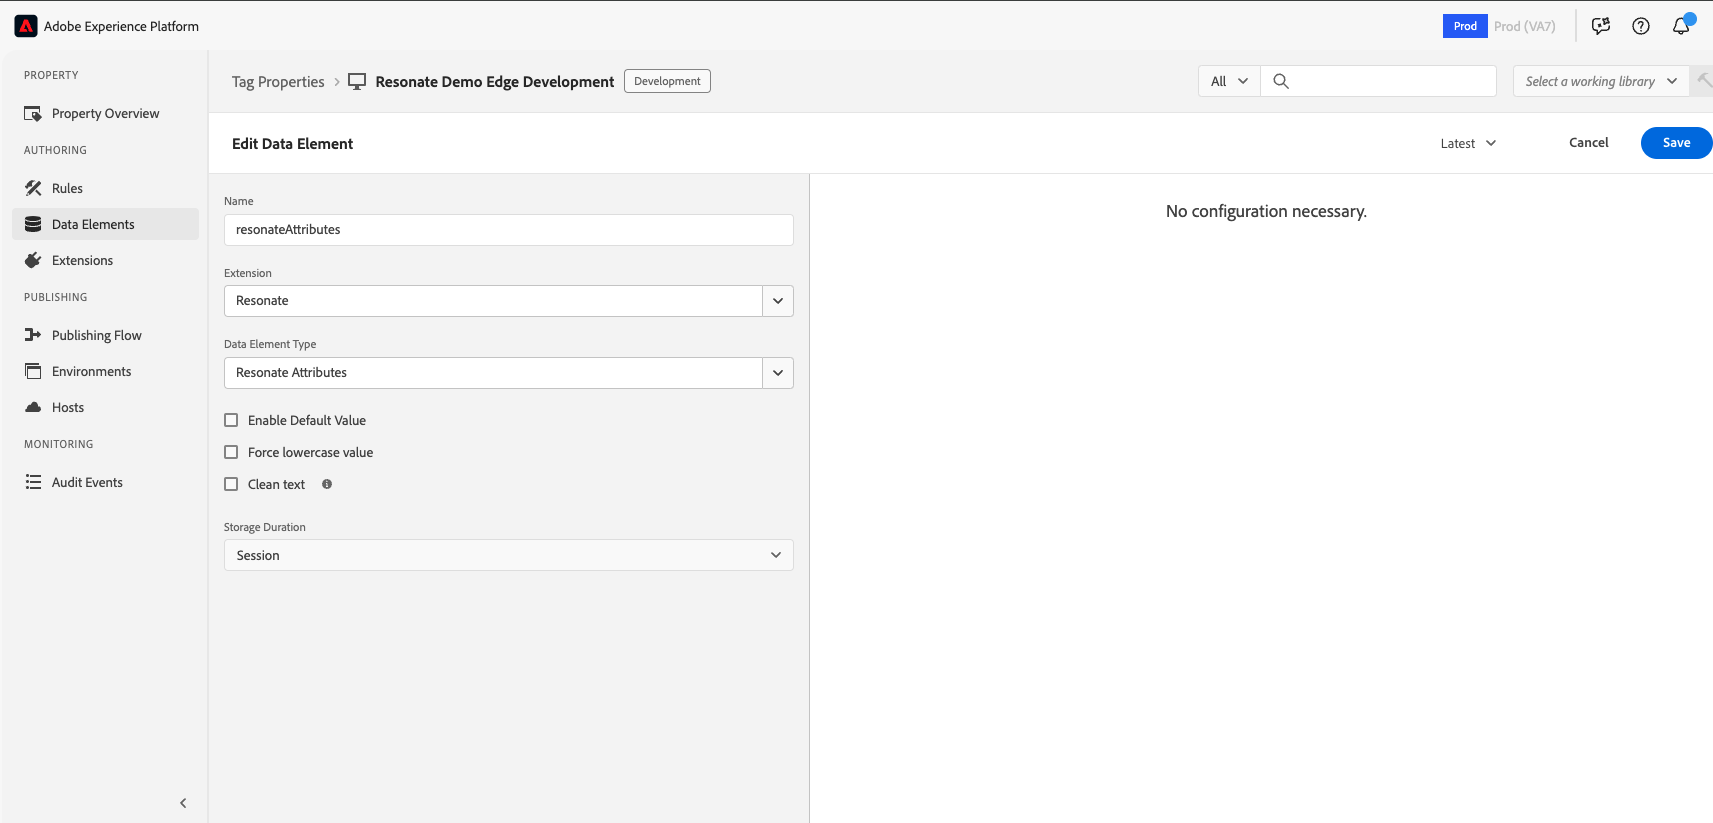Image resolution: width=1713 pixels, height=823 pixels.
Task: Cancel editing the data element
Action: (1588, 143)
